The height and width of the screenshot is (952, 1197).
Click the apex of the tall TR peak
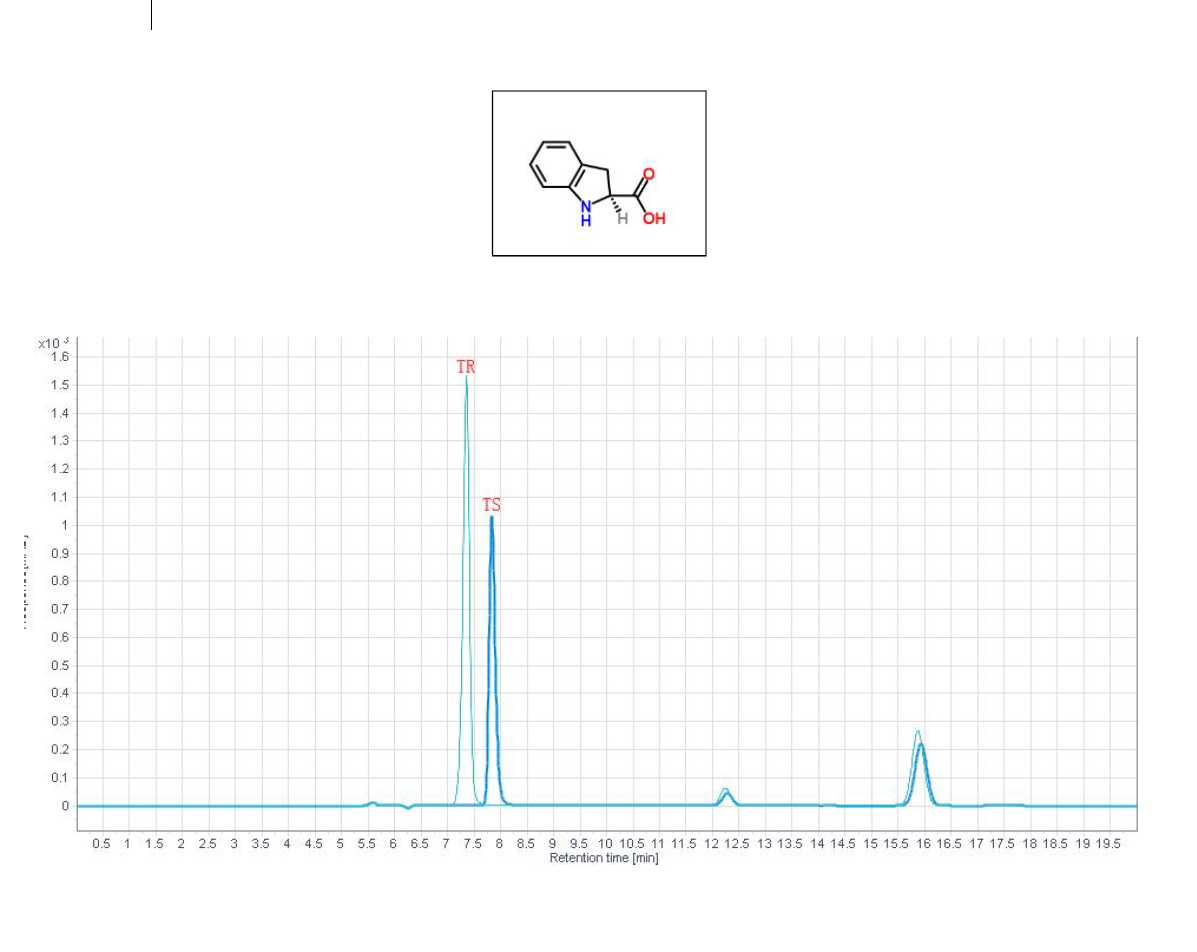466,378
